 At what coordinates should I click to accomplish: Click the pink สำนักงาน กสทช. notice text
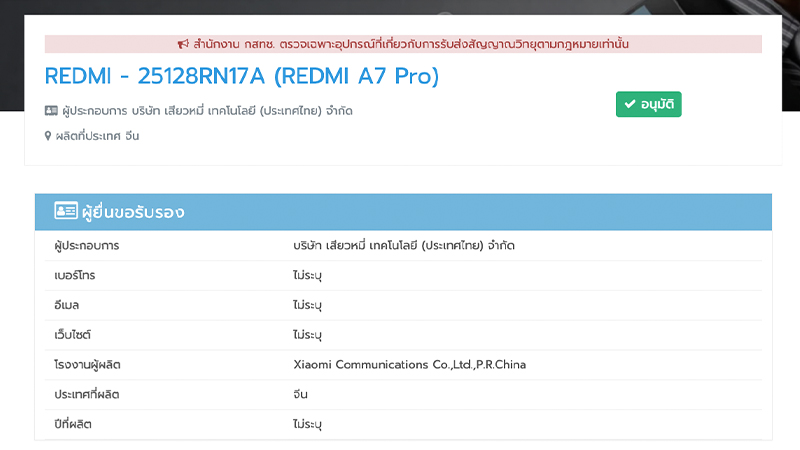pos(411,44)
